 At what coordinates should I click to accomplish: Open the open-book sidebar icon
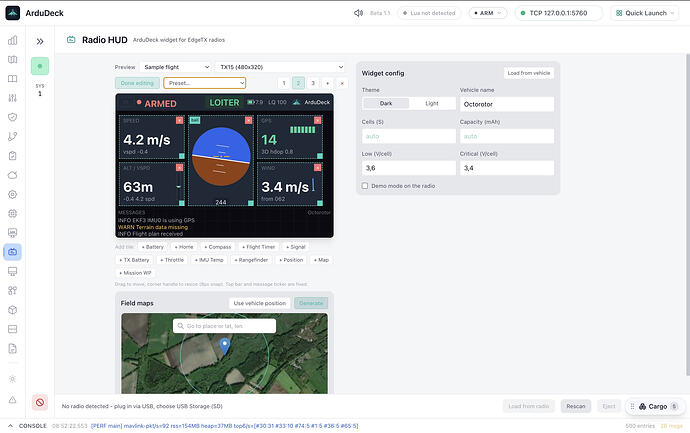[x=13, y=79]
